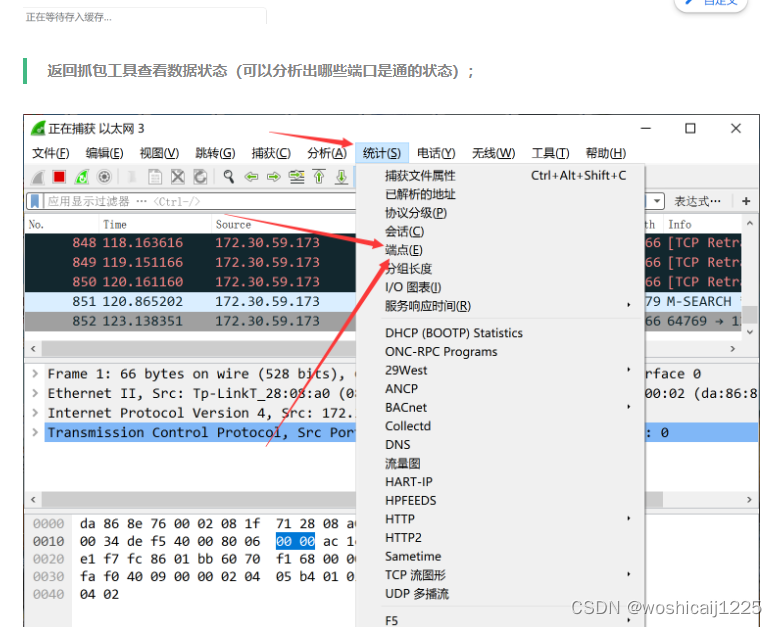Viewport: 777px width, 627px height.
Task: Open the 视图(V) menu
Action: 159,153
